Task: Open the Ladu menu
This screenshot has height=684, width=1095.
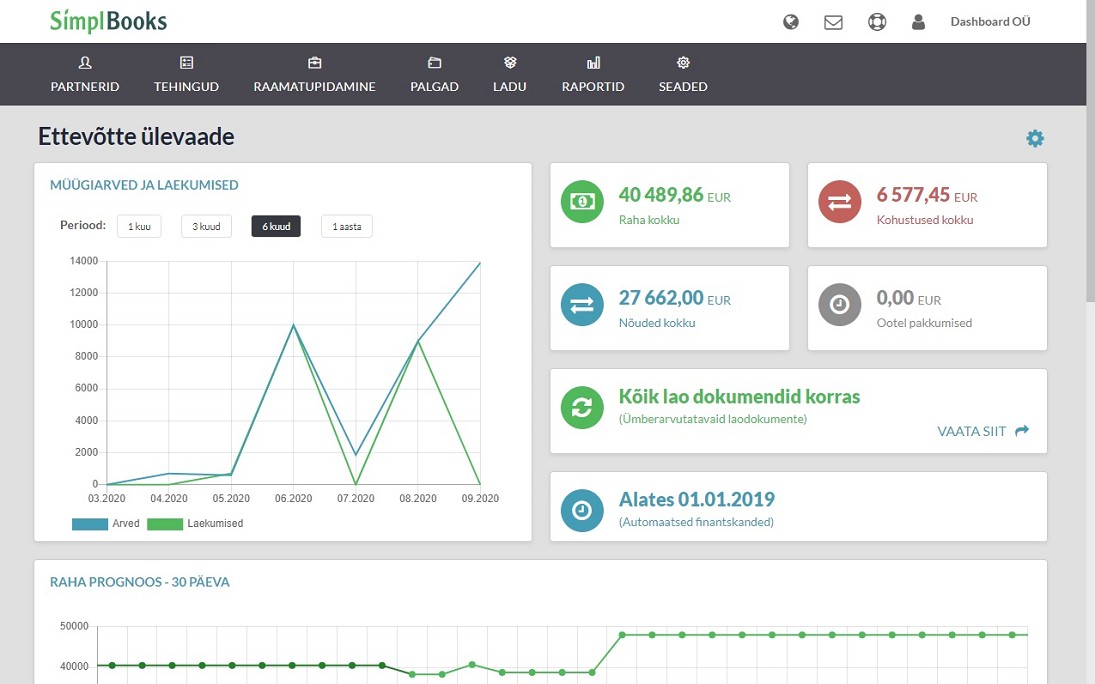Action: pos(510,74)
